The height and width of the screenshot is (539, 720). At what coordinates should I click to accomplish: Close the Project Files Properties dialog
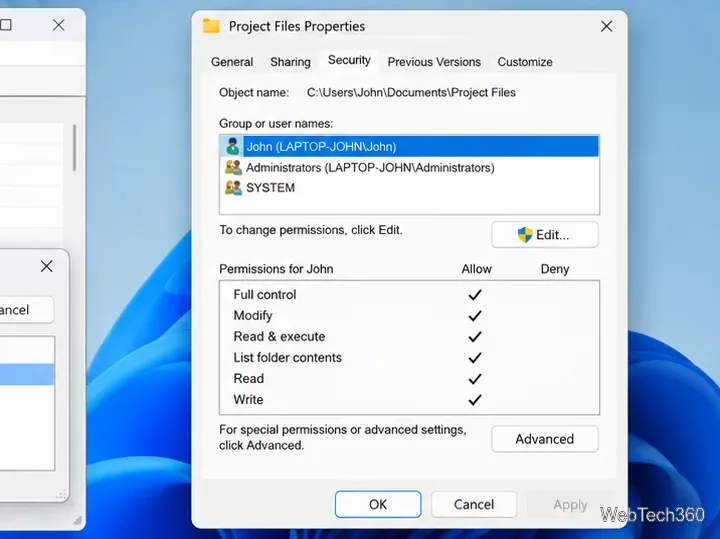coord(607,26)
